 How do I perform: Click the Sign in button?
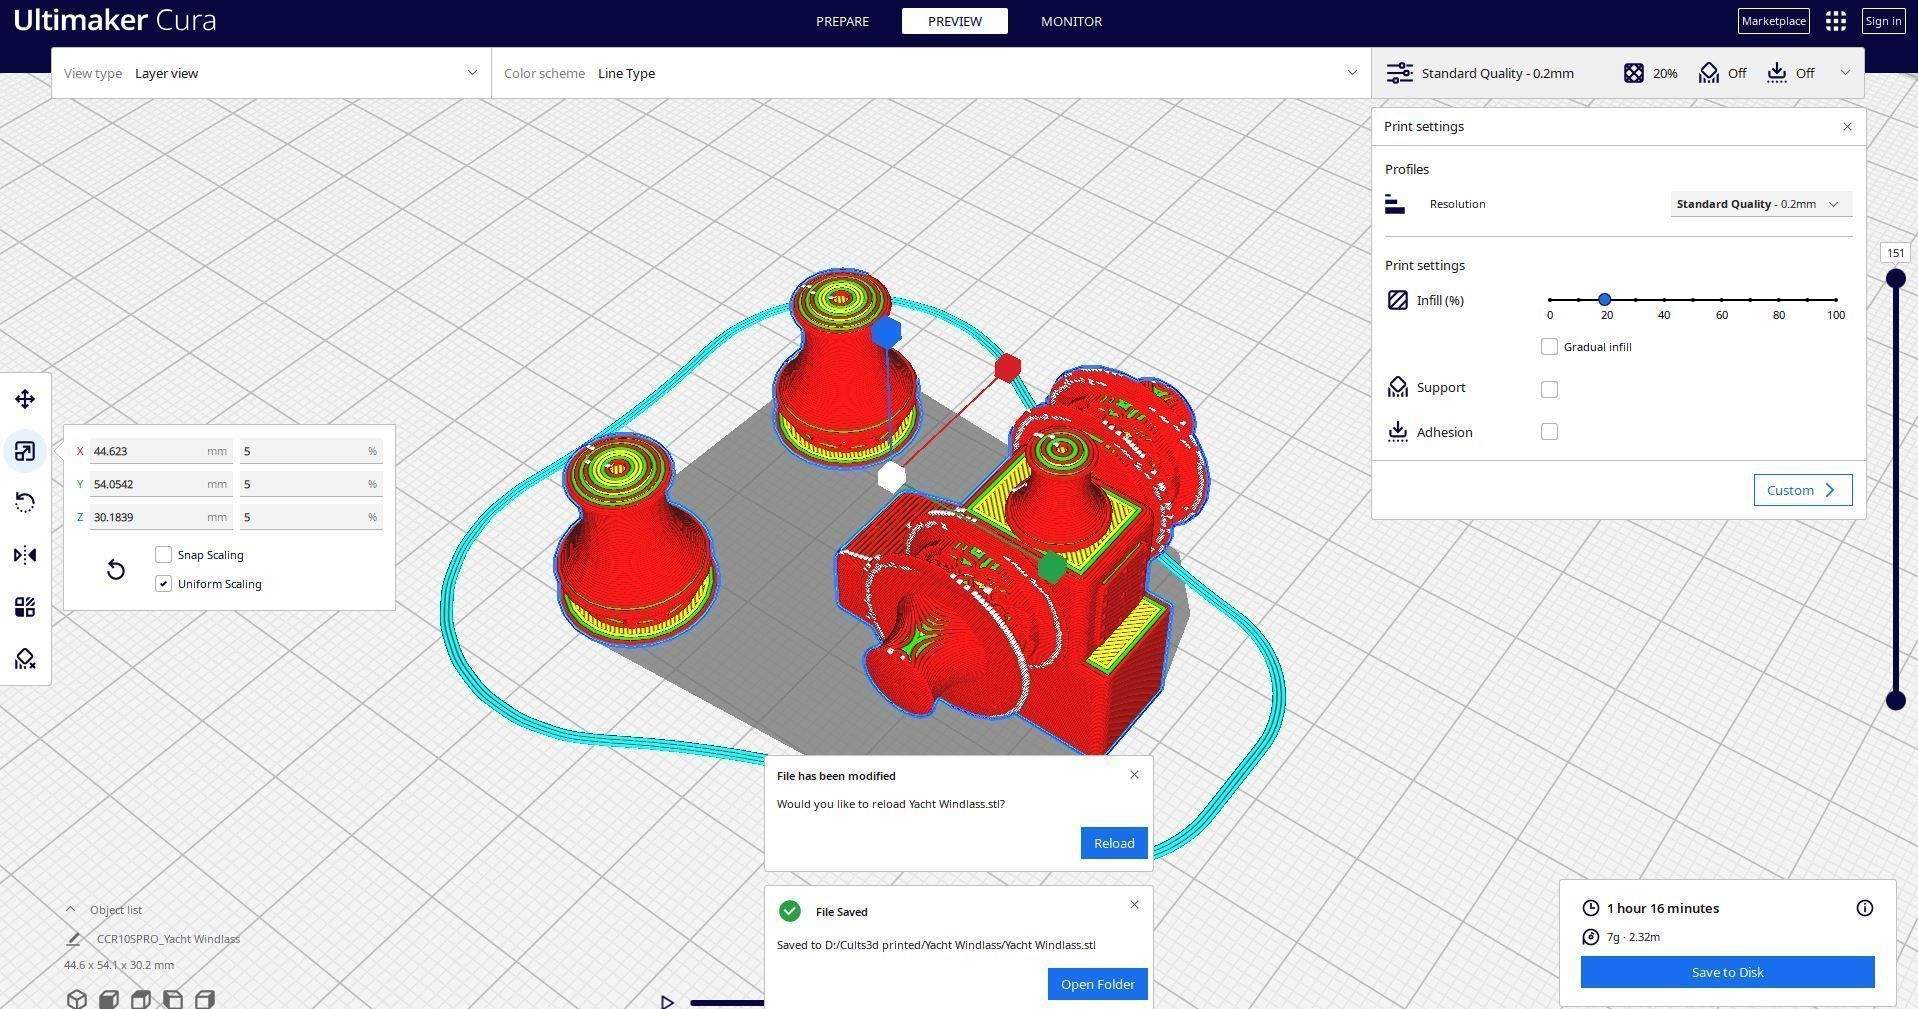(x=1883, y=21)
